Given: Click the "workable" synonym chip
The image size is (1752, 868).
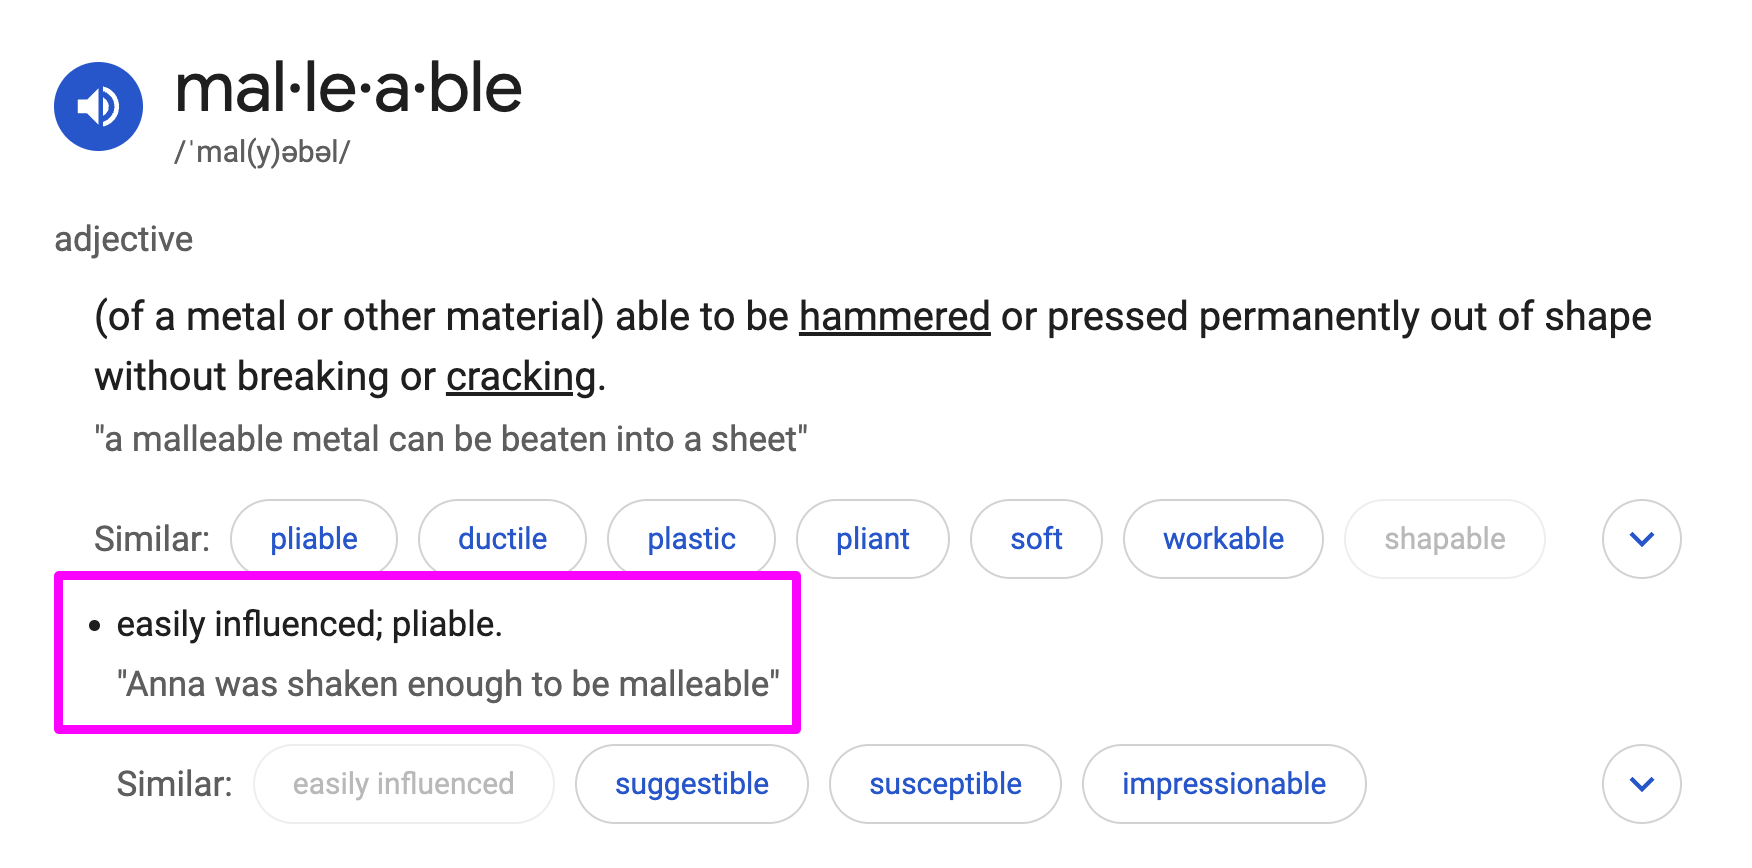Looking at the screenshot, I should coord(1223,539).
